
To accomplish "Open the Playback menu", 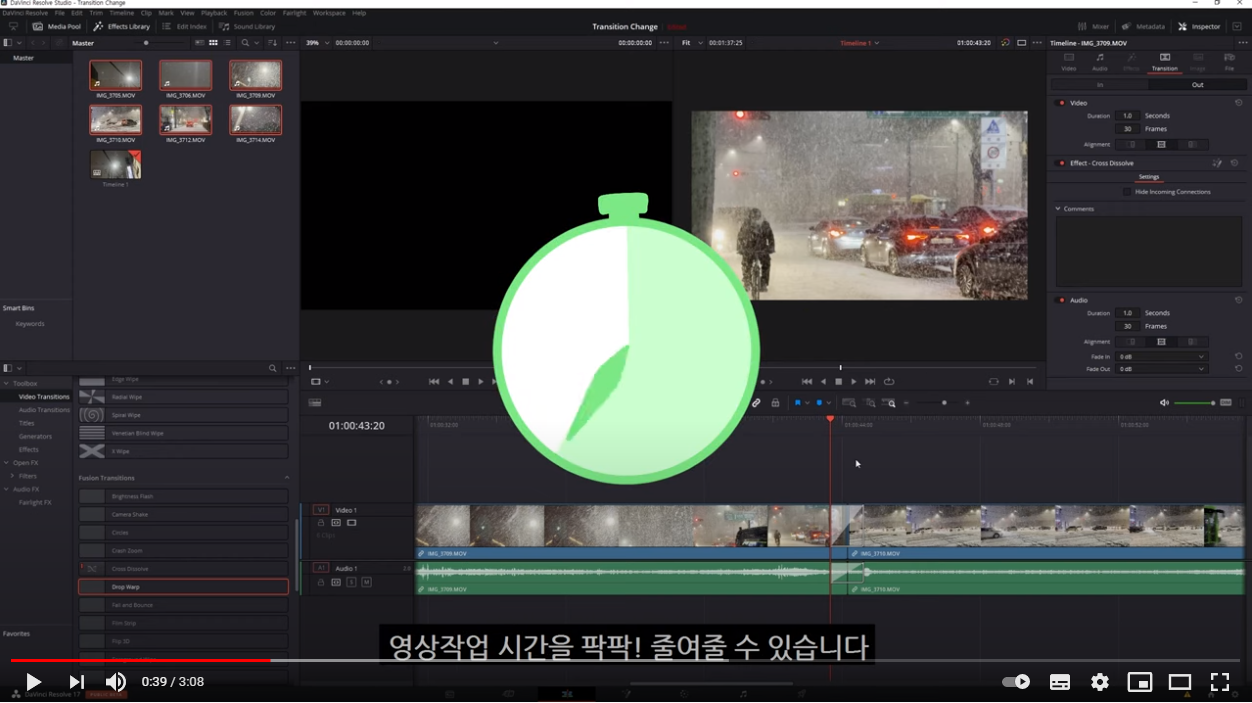I will coord(214,13).
